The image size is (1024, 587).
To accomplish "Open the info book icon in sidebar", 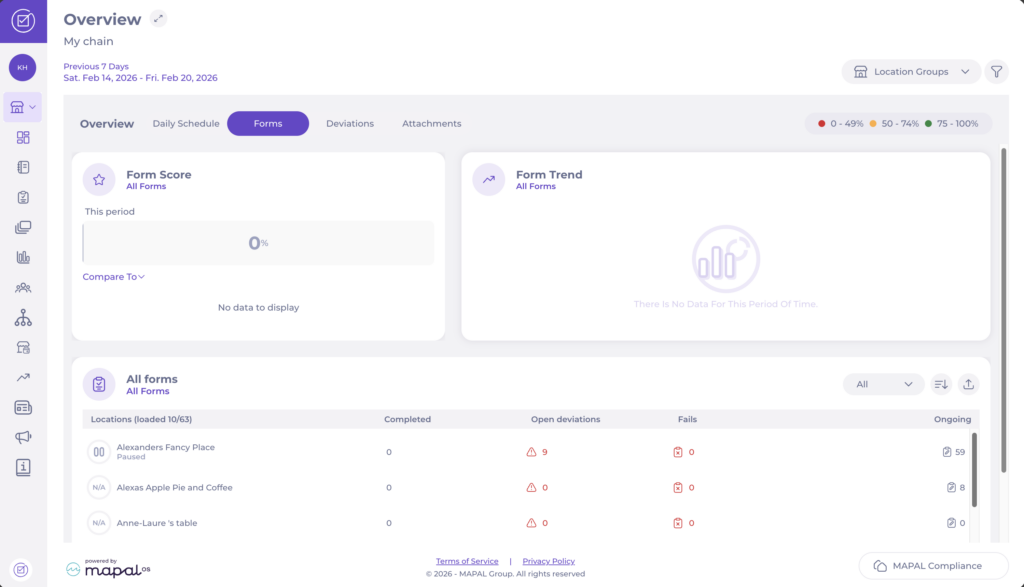I will pyautogui.click(x=23, y=467).
